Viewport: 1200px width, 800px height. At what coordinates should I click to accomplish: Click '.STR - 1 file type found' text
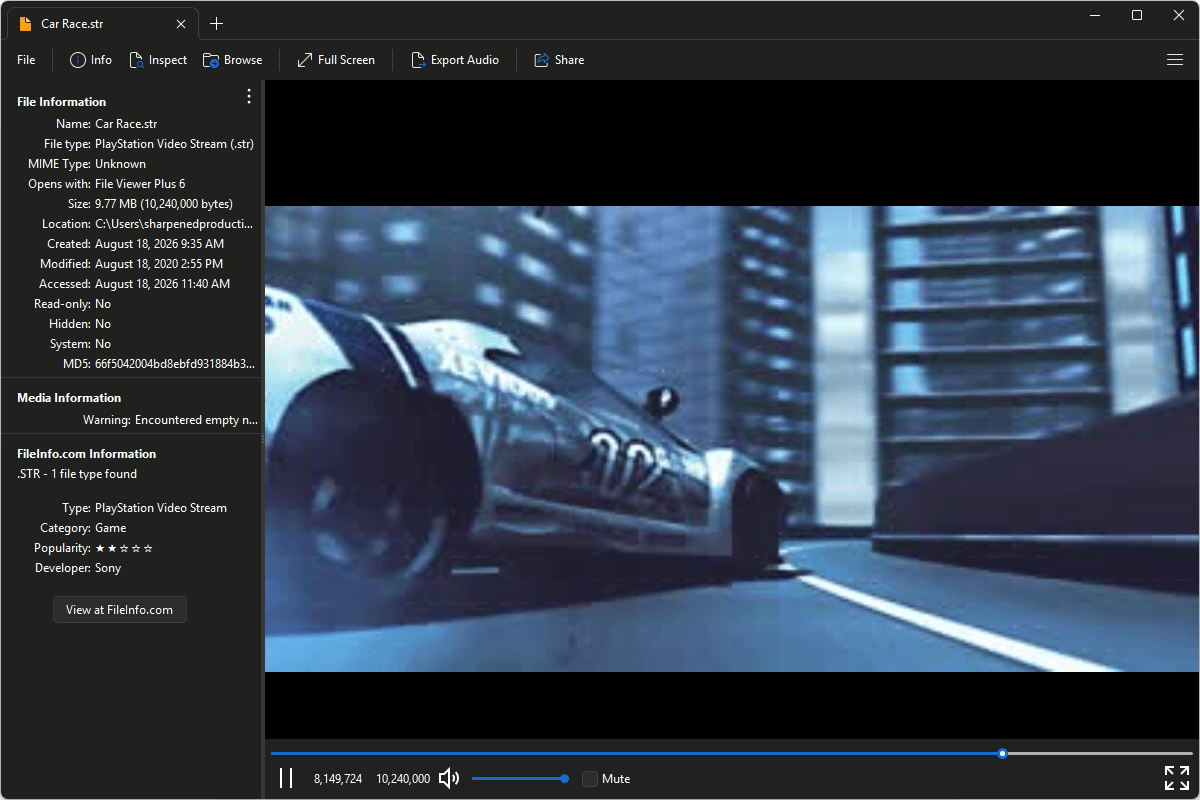(77, 474)
